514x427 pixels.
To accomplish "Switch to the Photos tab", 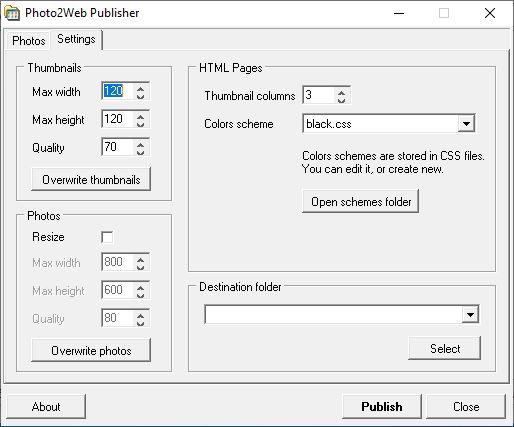I will click(29, 41).
